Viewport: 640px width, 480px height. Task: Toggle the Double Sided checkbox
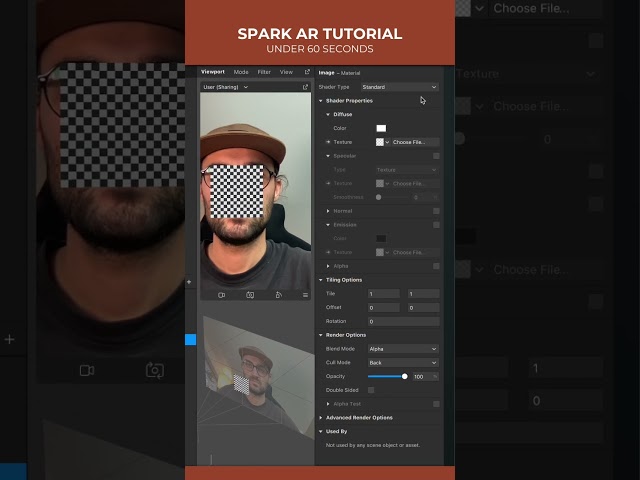pos(371,390)
